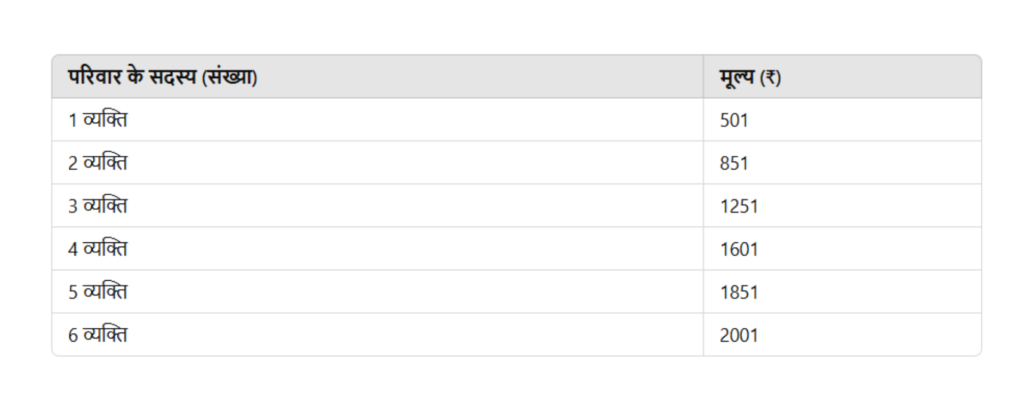The width and height of the screenshot is (1024, 395).
Task: Select the 4 व्यक्ति cell
Action: (x=377, y=249)
